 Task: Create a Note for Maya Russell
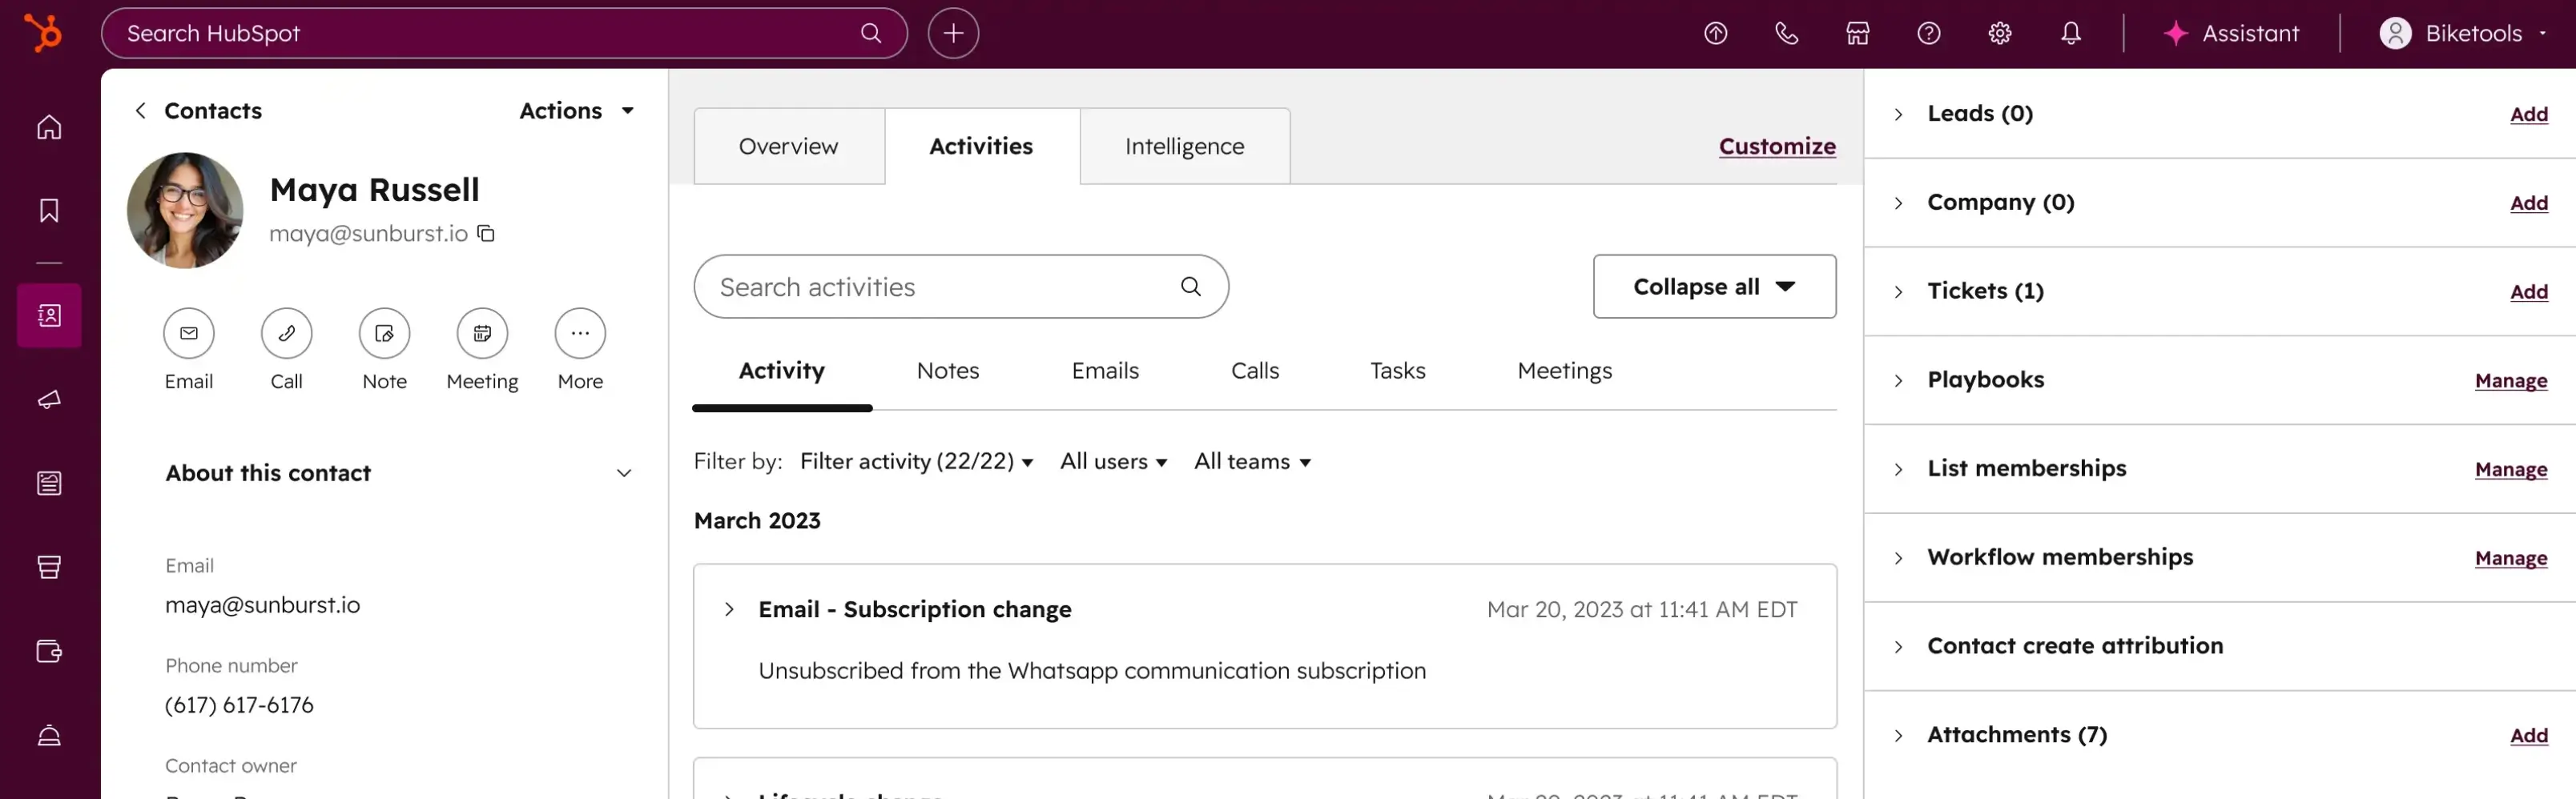pyautogui.click(x=384, y=333)
